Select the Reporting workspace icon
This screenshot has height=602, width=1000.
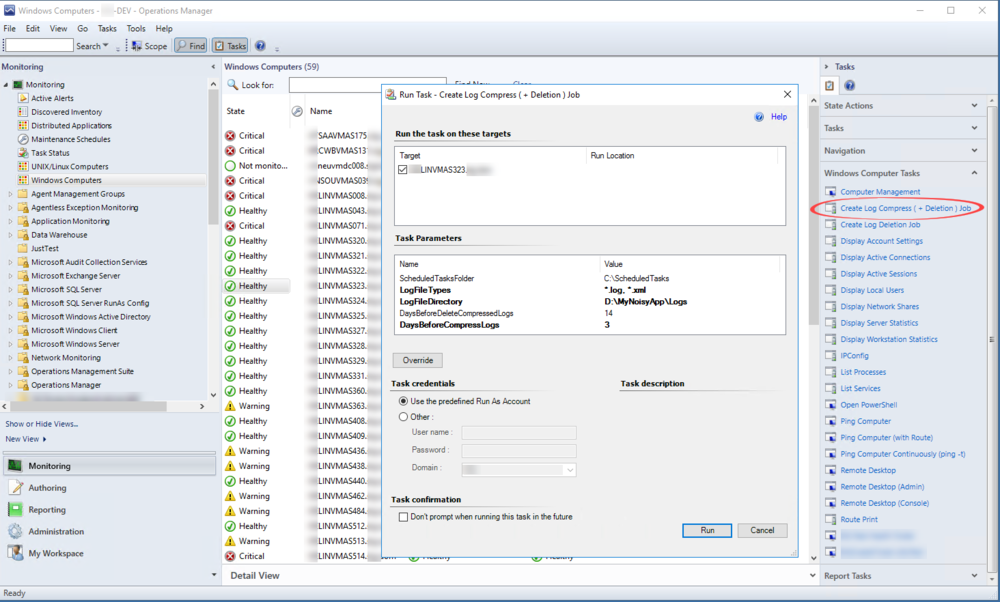coord(16,510)
